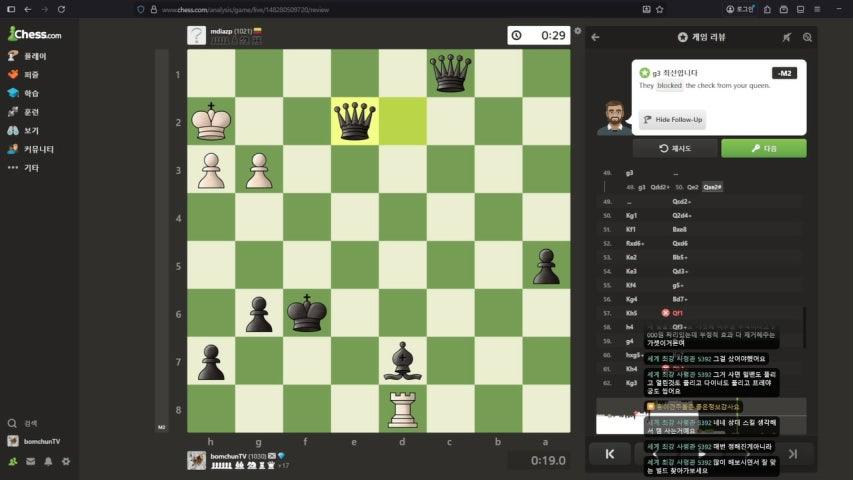Select move Q2d4+ in move list

[682, 216]
